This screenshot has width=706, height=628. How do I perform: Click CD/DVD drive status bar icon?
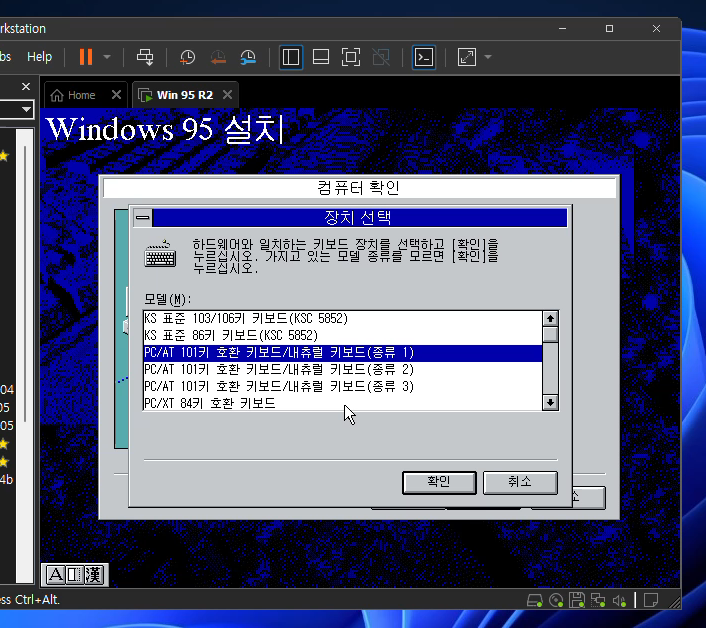556,601
